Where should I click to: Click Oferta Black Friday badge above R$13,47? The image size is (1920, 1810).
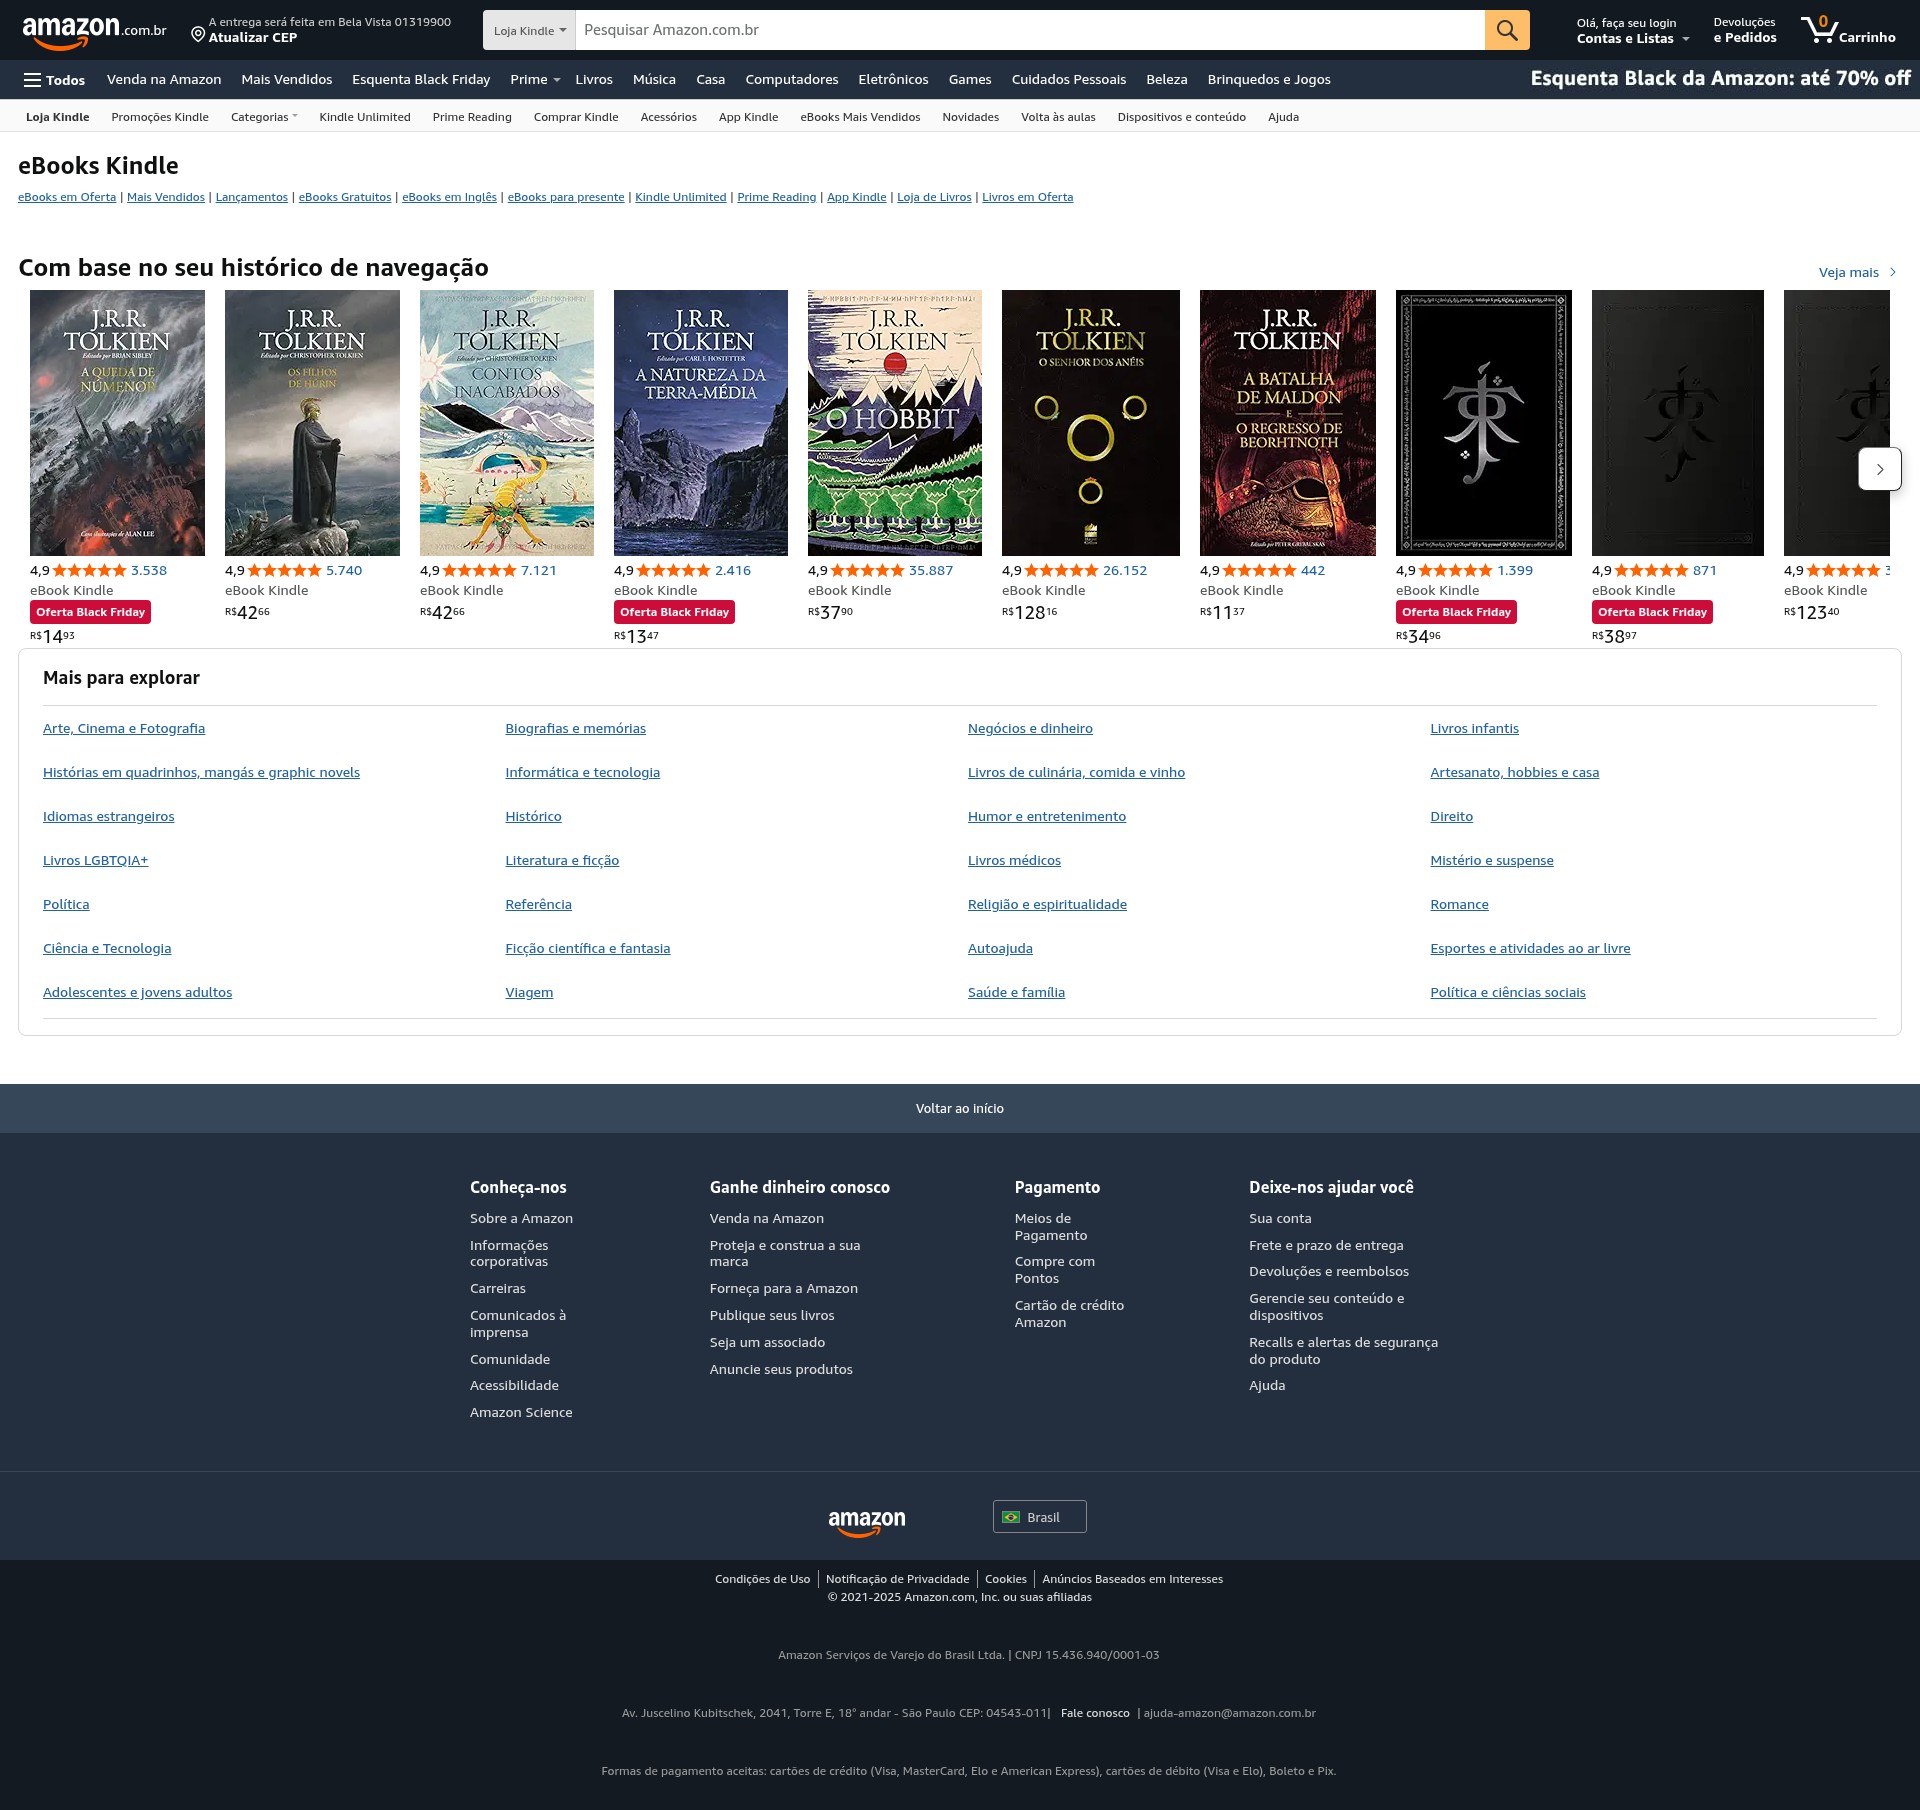pos(674,612)
